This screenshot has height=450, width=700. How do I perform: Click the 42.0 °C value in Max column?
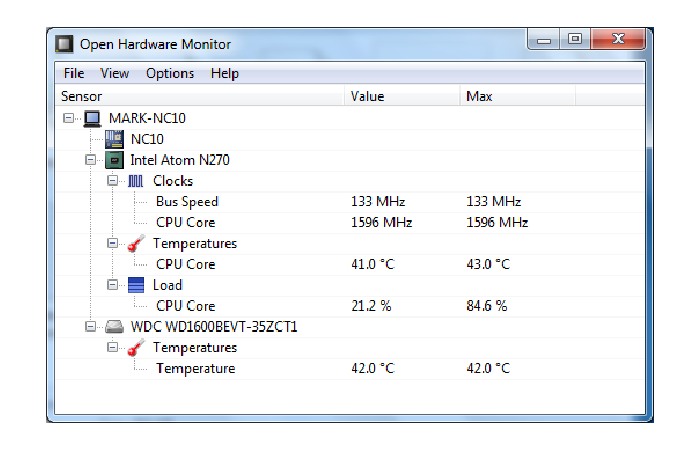[x=488, y=368]
